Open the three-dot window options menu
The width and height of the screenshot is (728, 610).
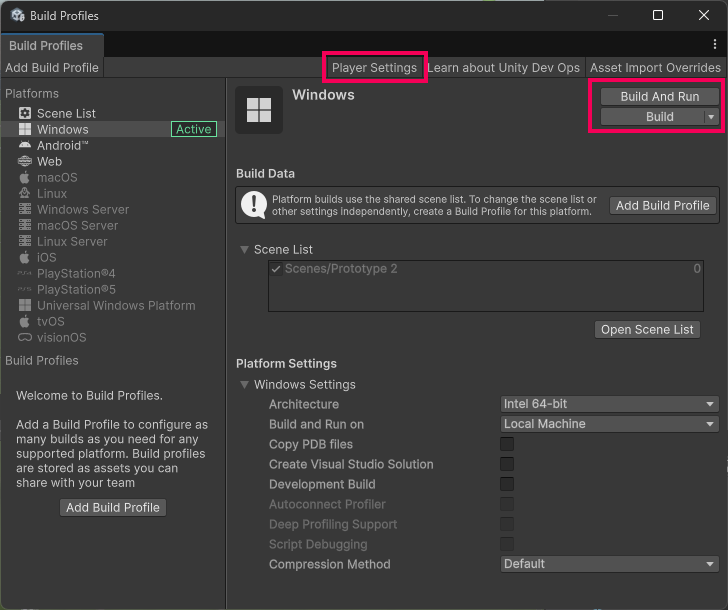click(714, 45)
